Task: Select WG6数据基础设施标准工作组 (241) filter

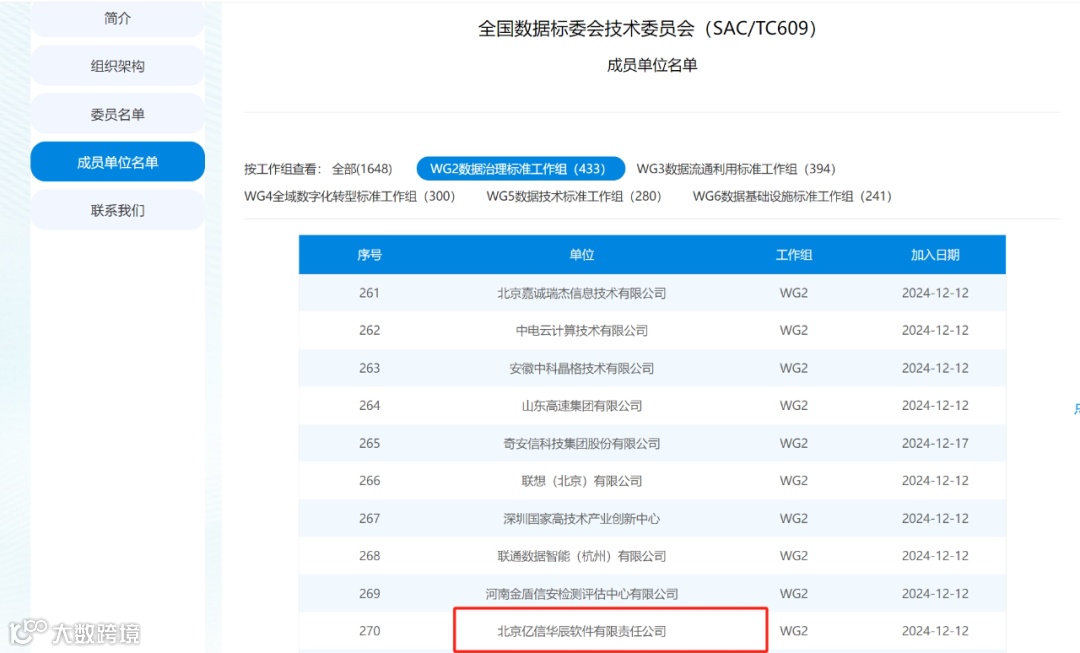Action: (x=792, y=196)
